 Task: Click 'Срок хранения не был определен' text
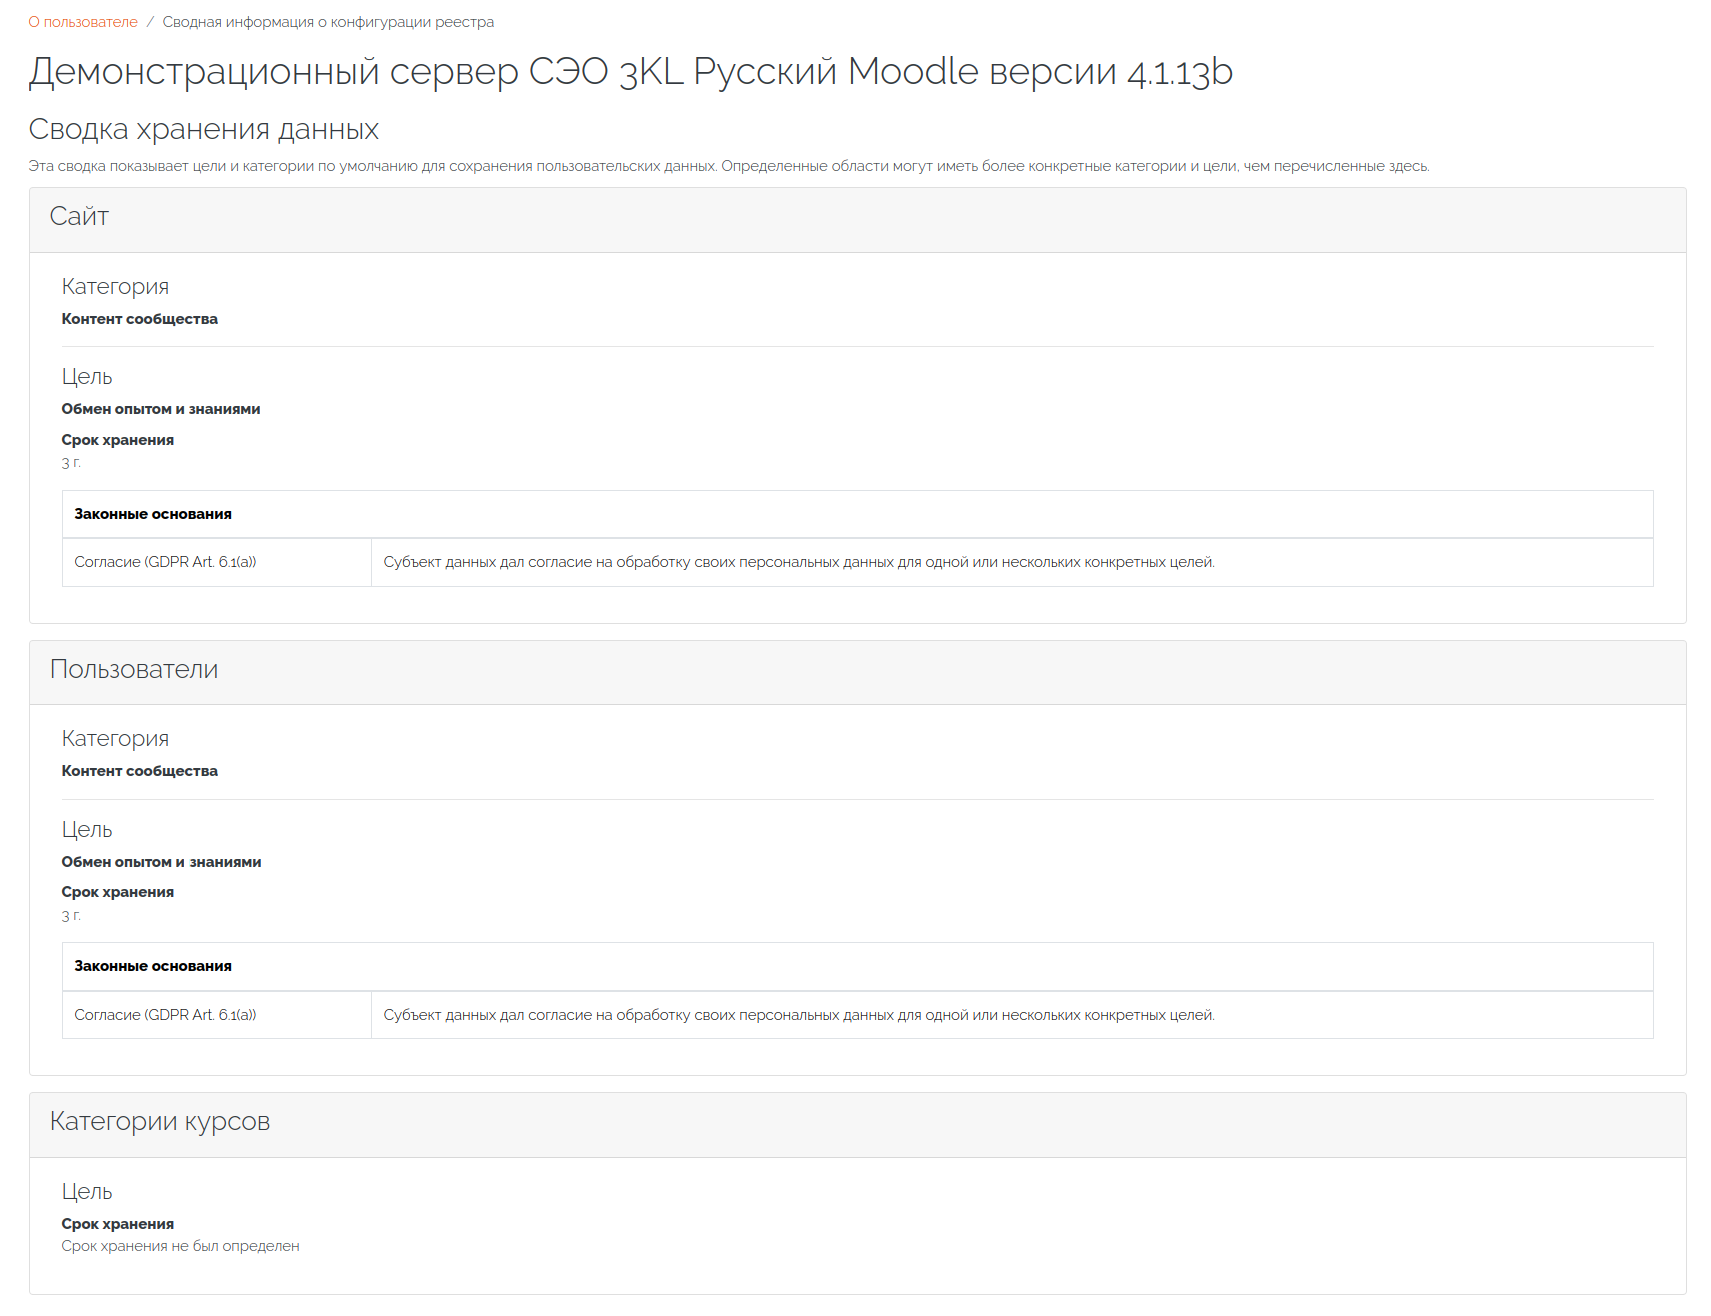point(180,1246)
